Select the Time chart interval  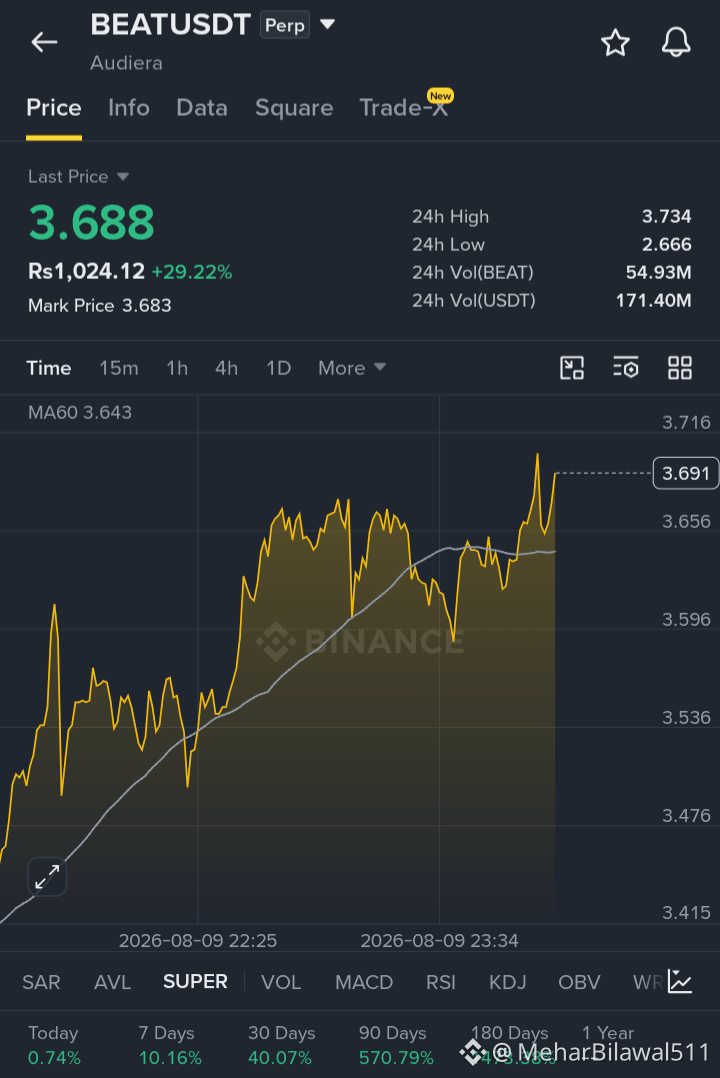point(49,368)
